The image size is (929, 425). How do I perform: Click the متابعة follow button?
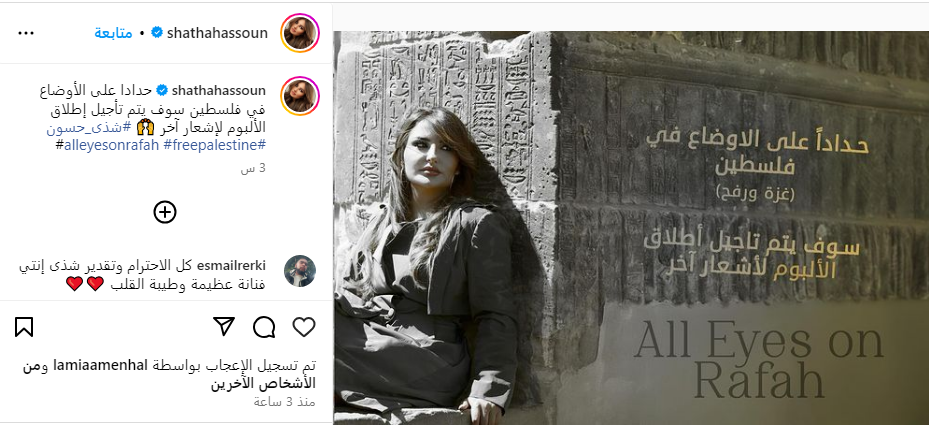113,33
